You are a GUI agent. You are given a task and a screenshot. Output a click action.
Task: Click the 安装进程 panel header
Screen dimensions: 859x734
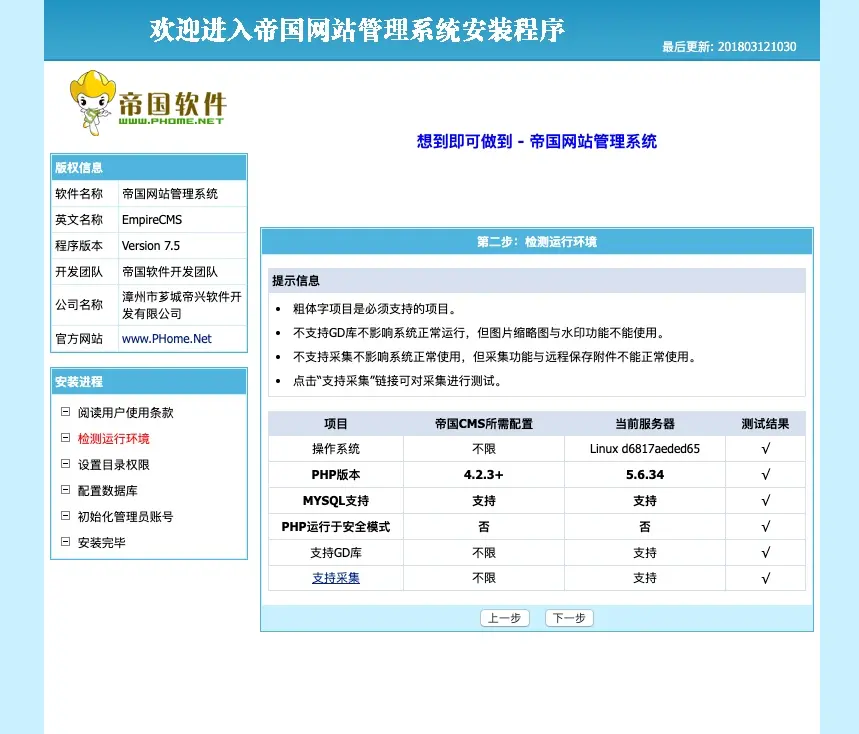[x=149, y=382]
